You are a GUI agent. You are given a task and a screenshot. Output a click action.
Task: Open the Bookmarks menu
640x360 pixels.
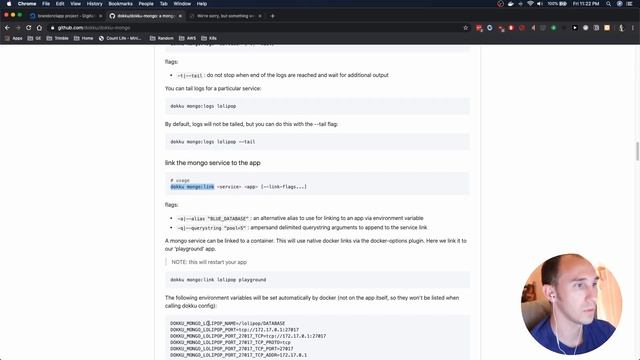[120, 4]
